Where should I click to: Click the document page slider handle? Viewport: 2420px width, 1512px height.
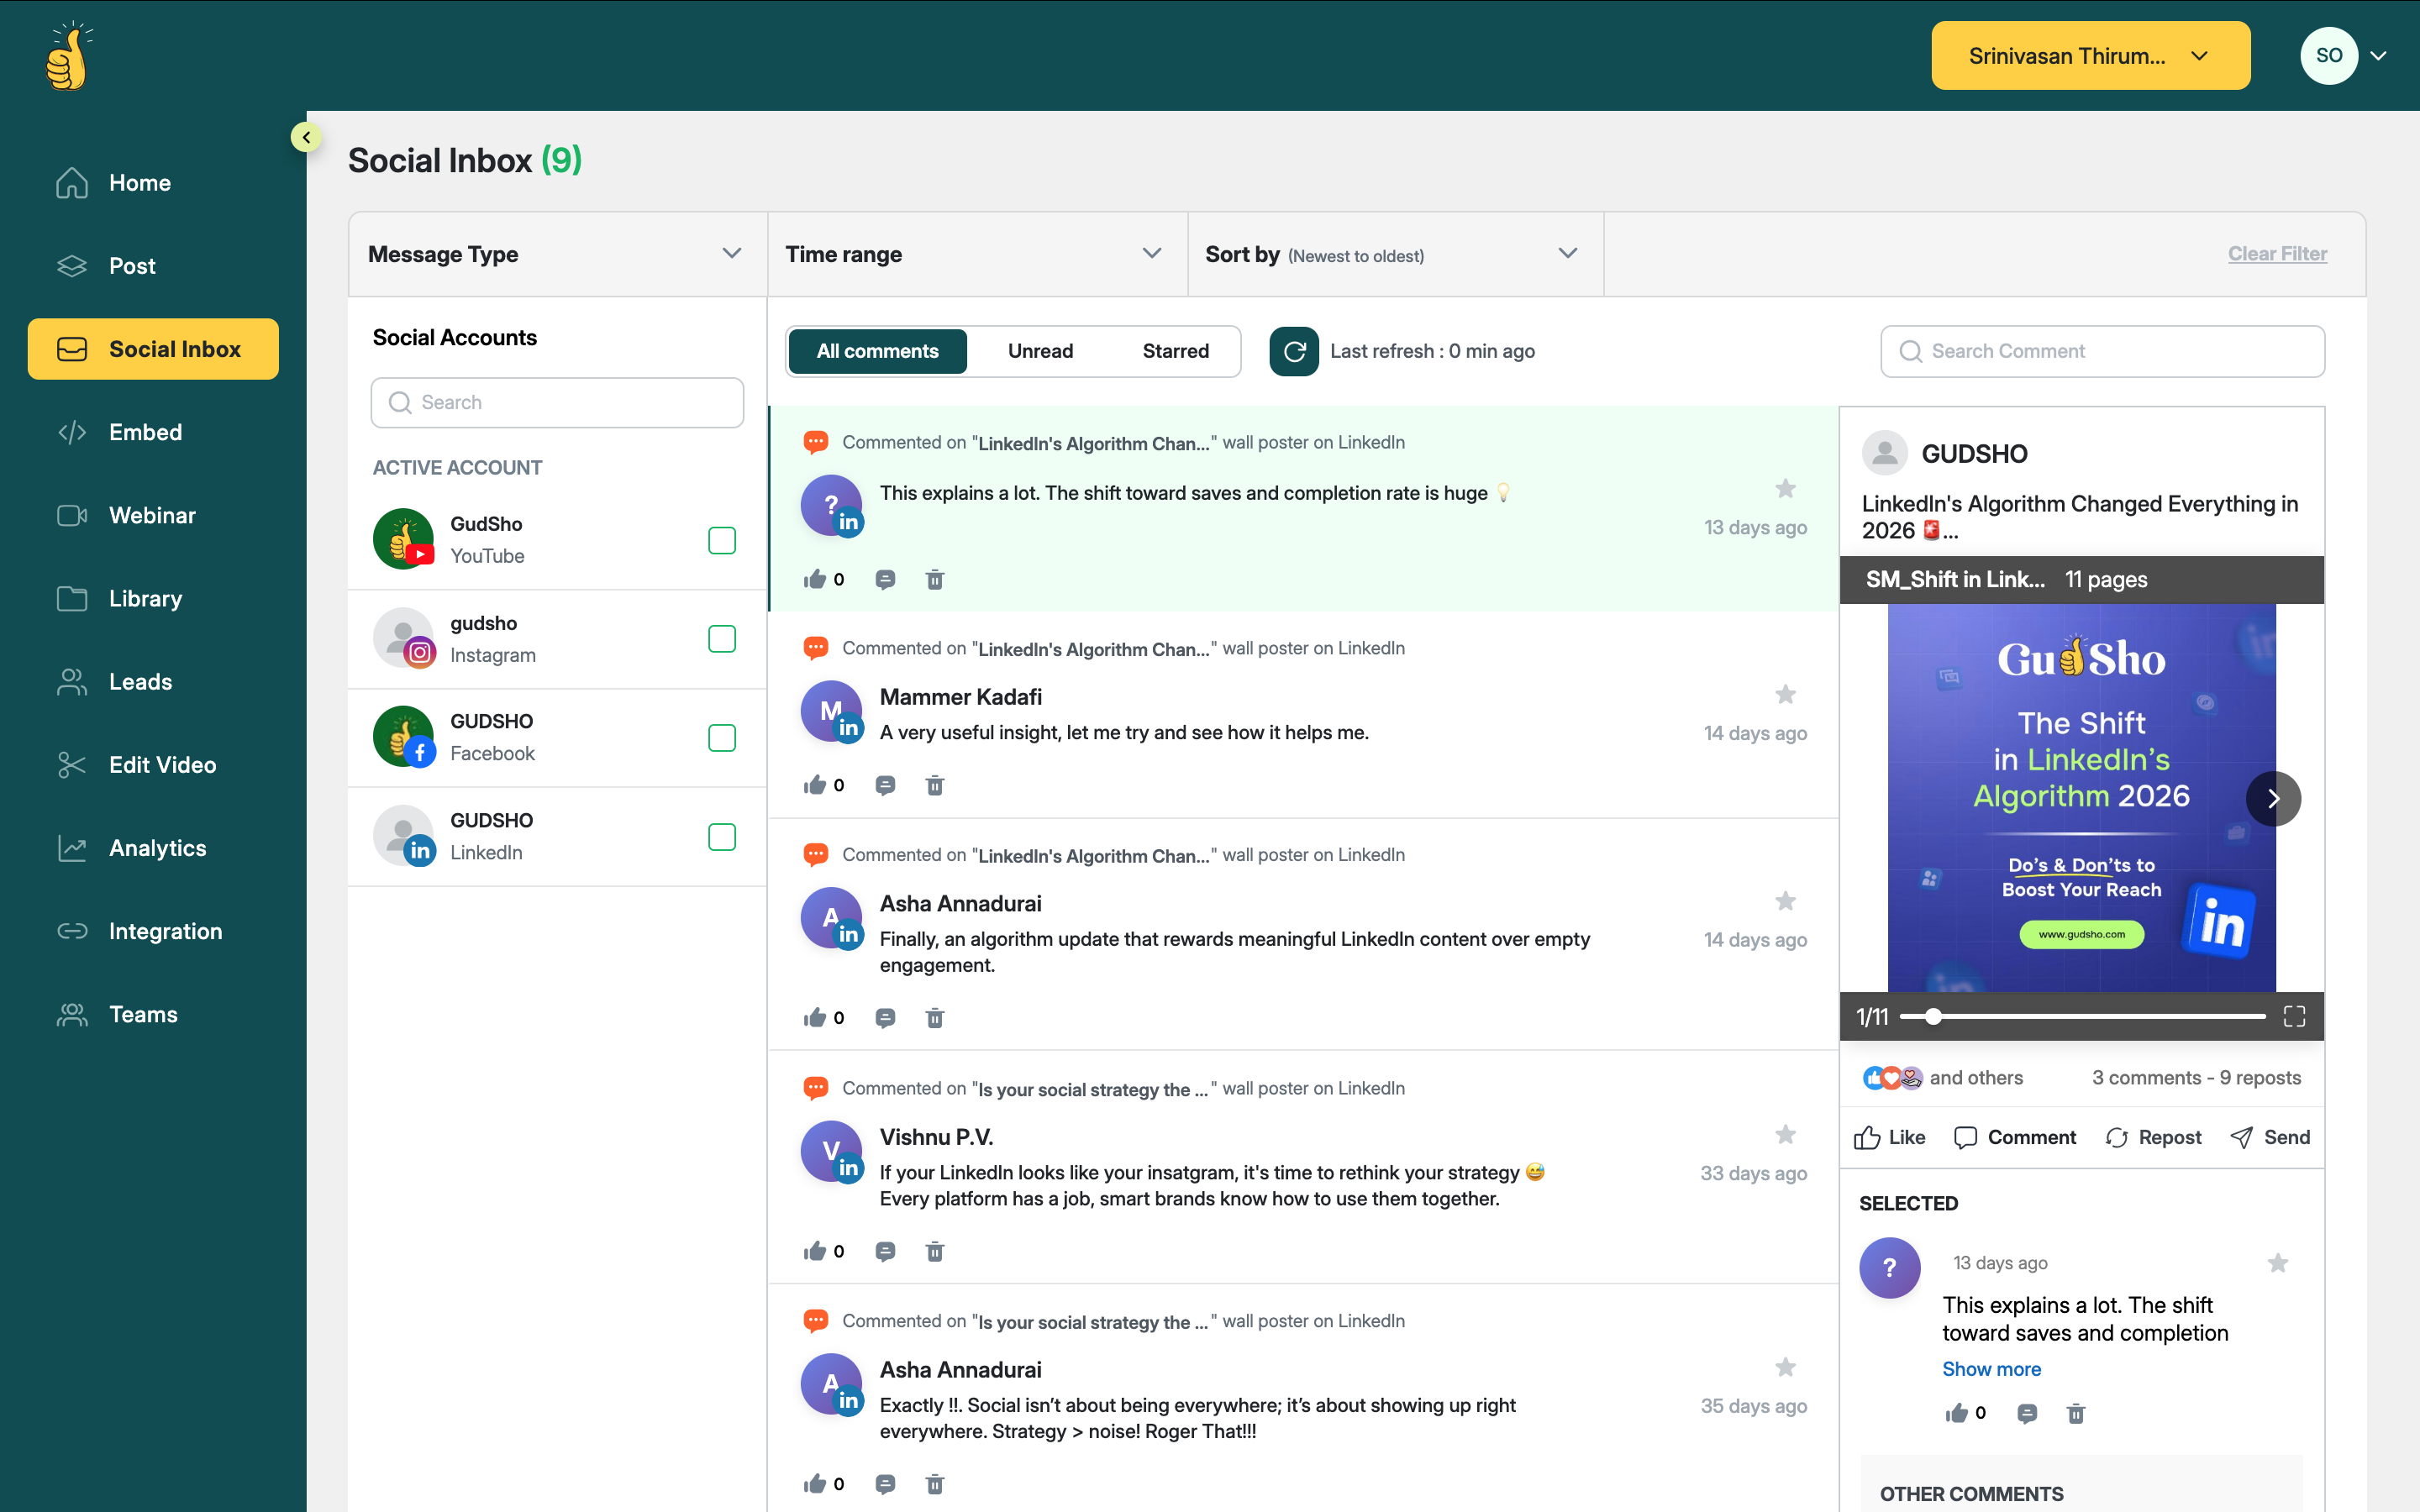tap(1933, 1016)
